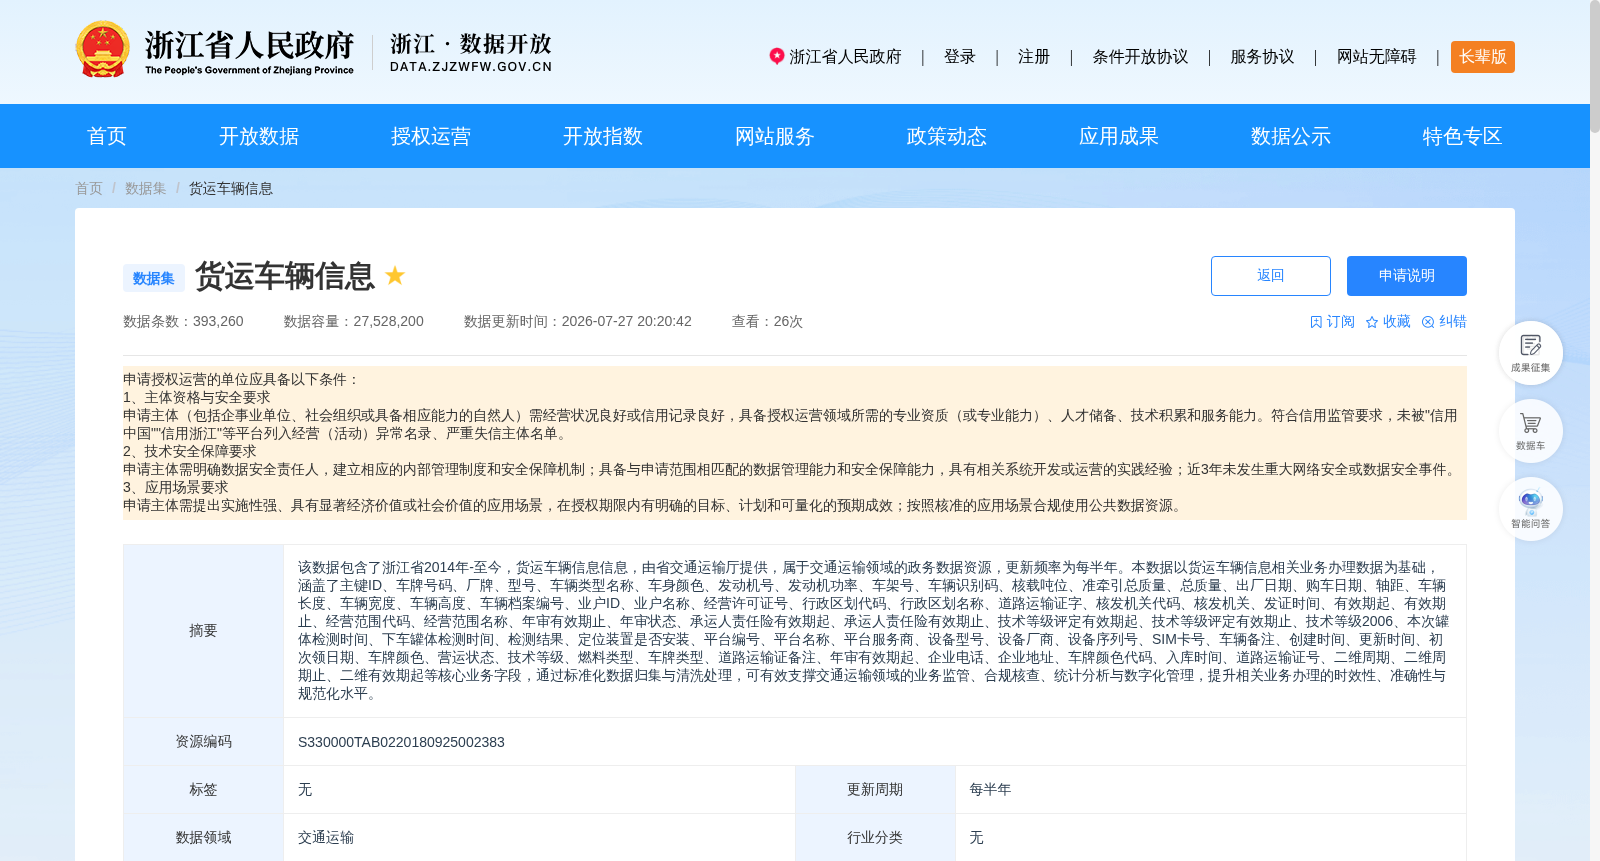Click the 摘要 row label

click(203, 631)
